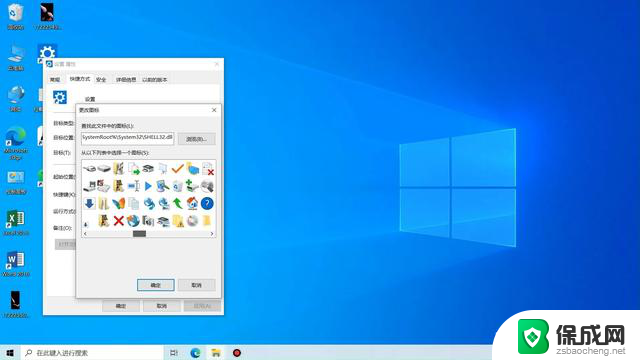Choose the plain red X icon
The image size is (640, 360).
click(119, 221)
